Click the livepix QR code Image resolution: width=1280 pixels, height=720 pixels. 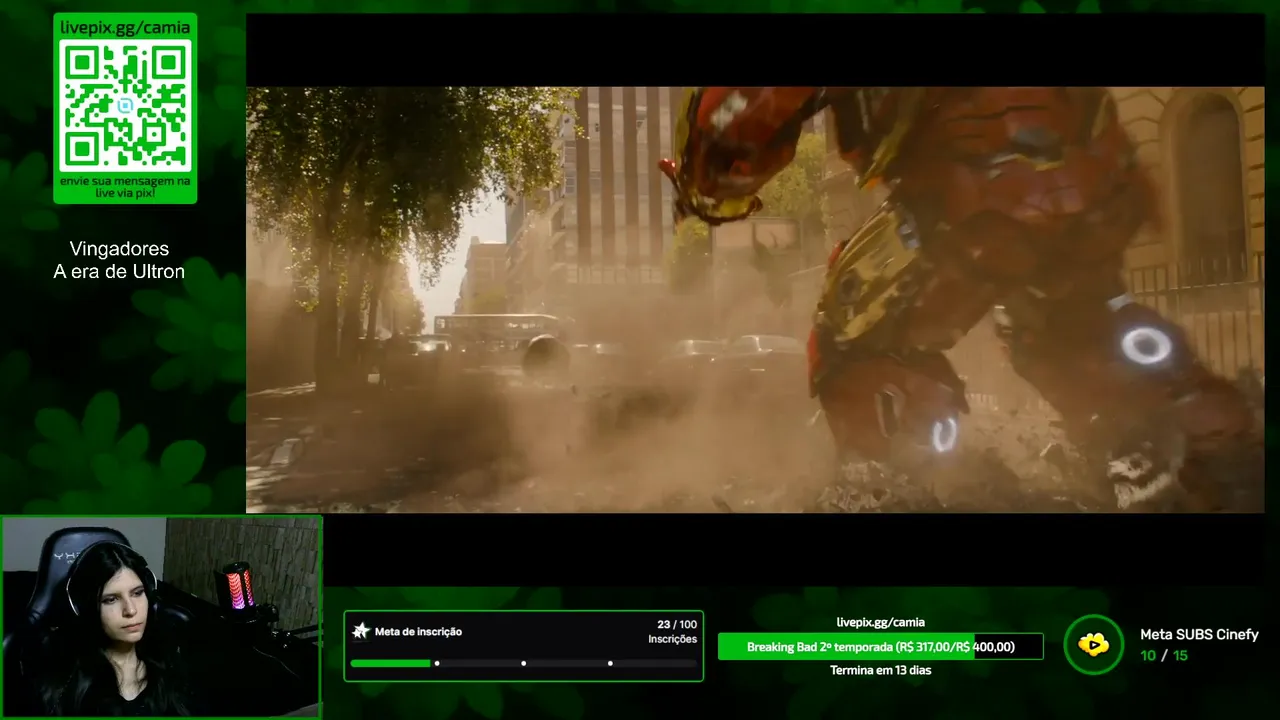125,106
